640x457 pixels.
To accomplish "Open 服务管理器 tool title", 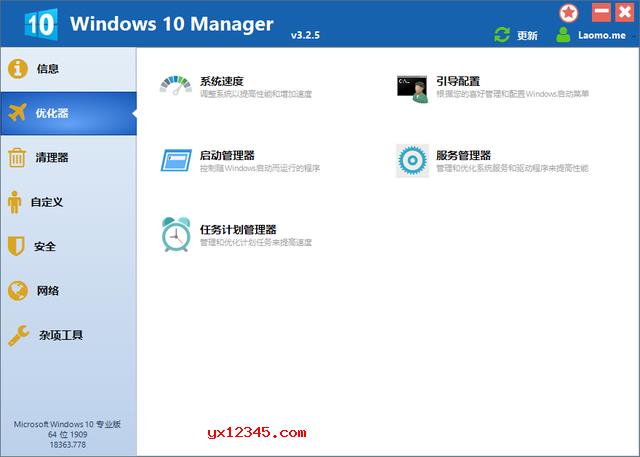I will [x=463, y=155].
